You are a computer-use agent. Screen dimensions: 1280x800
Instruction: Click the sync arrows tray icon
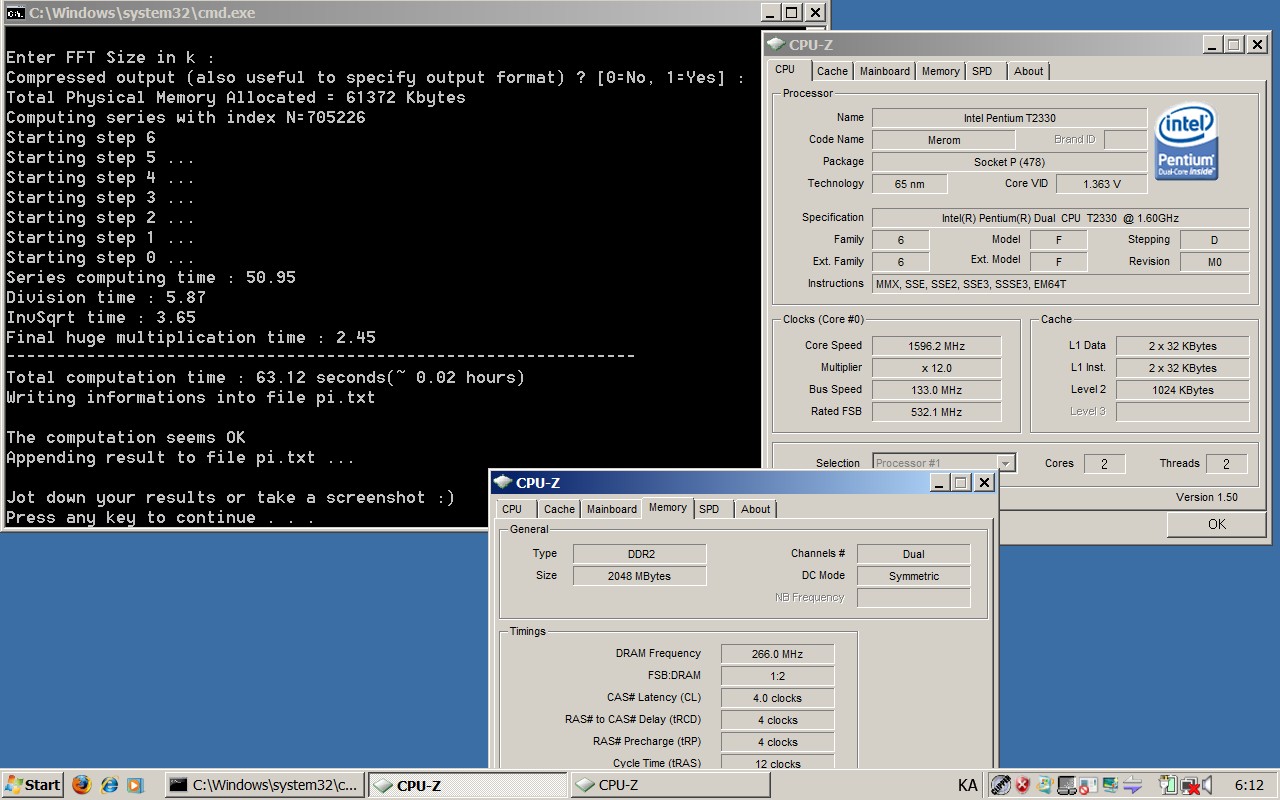pyautogui.click(x=1132, y=785)
